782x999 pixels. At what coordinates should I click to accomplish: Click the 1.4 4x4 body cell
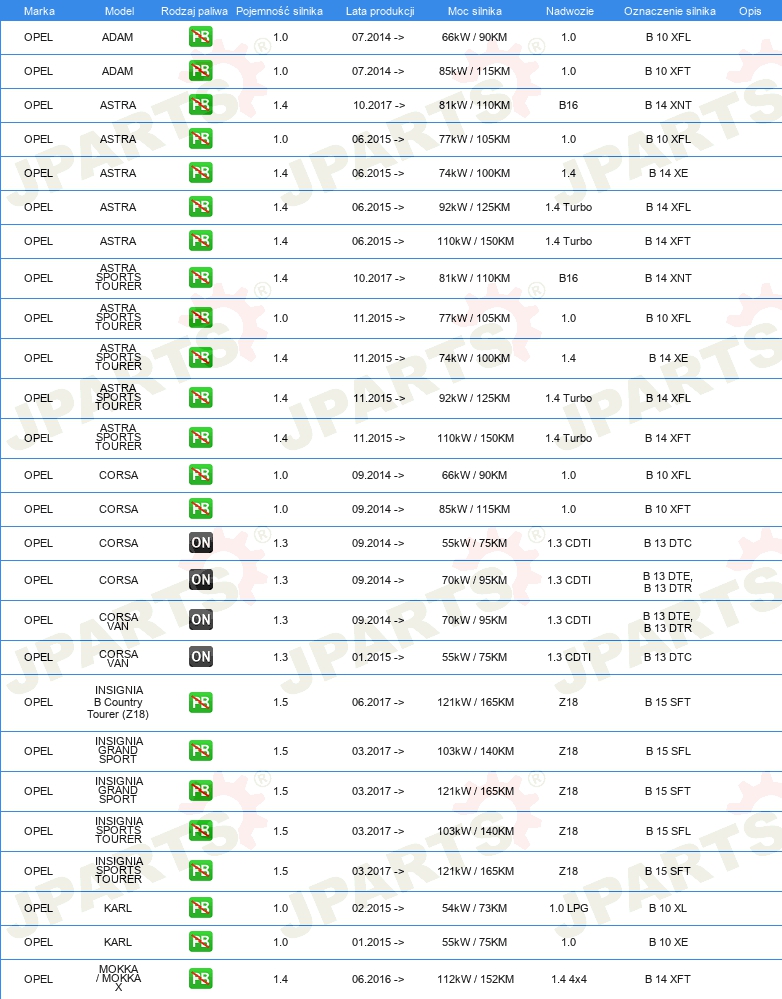coord(568,979)
